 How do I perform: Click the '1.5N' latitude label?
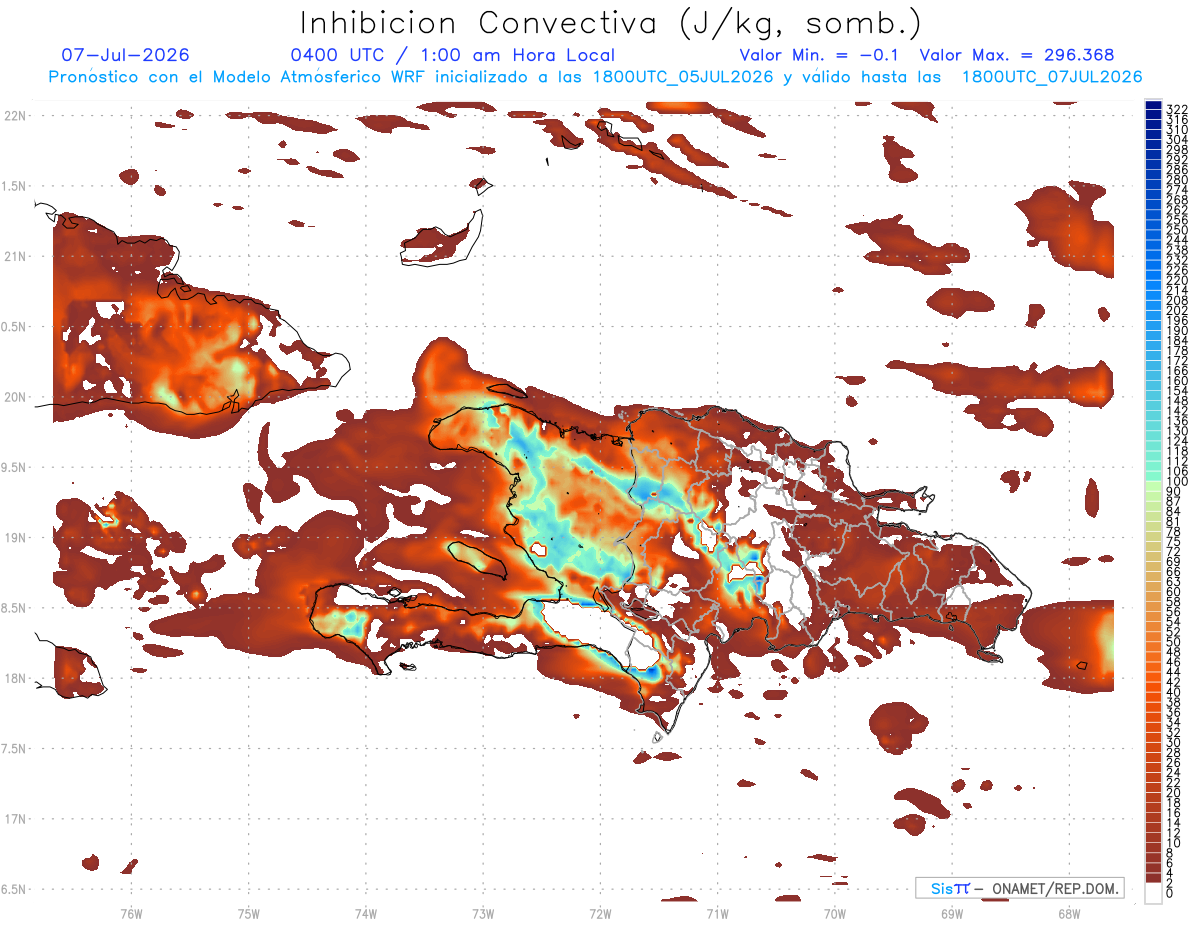[x=12, y=186]
